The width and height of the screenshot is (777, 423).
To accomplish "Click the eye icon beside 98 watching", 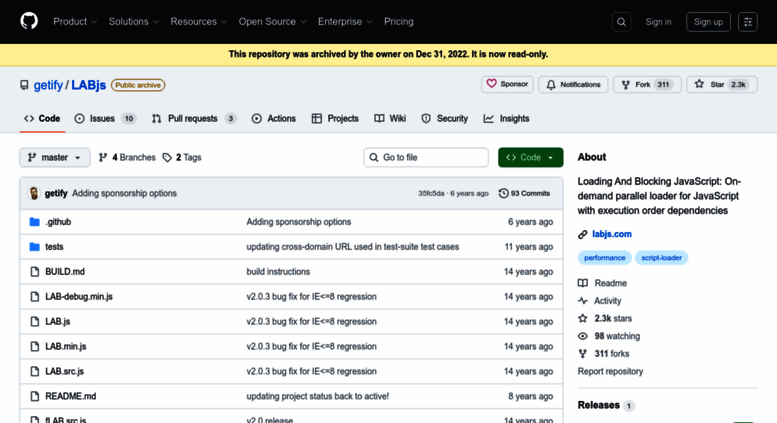I will [x=583, y=336].
